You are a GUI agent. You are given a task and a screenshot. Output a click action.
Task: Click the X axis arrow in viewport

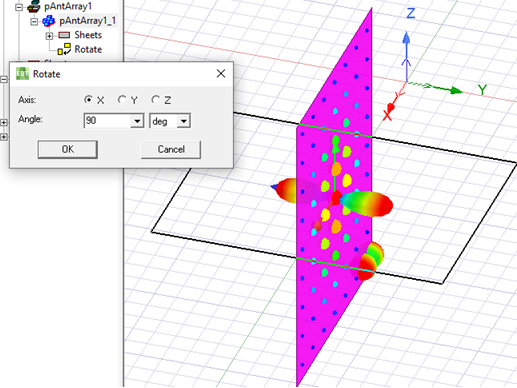390,107
